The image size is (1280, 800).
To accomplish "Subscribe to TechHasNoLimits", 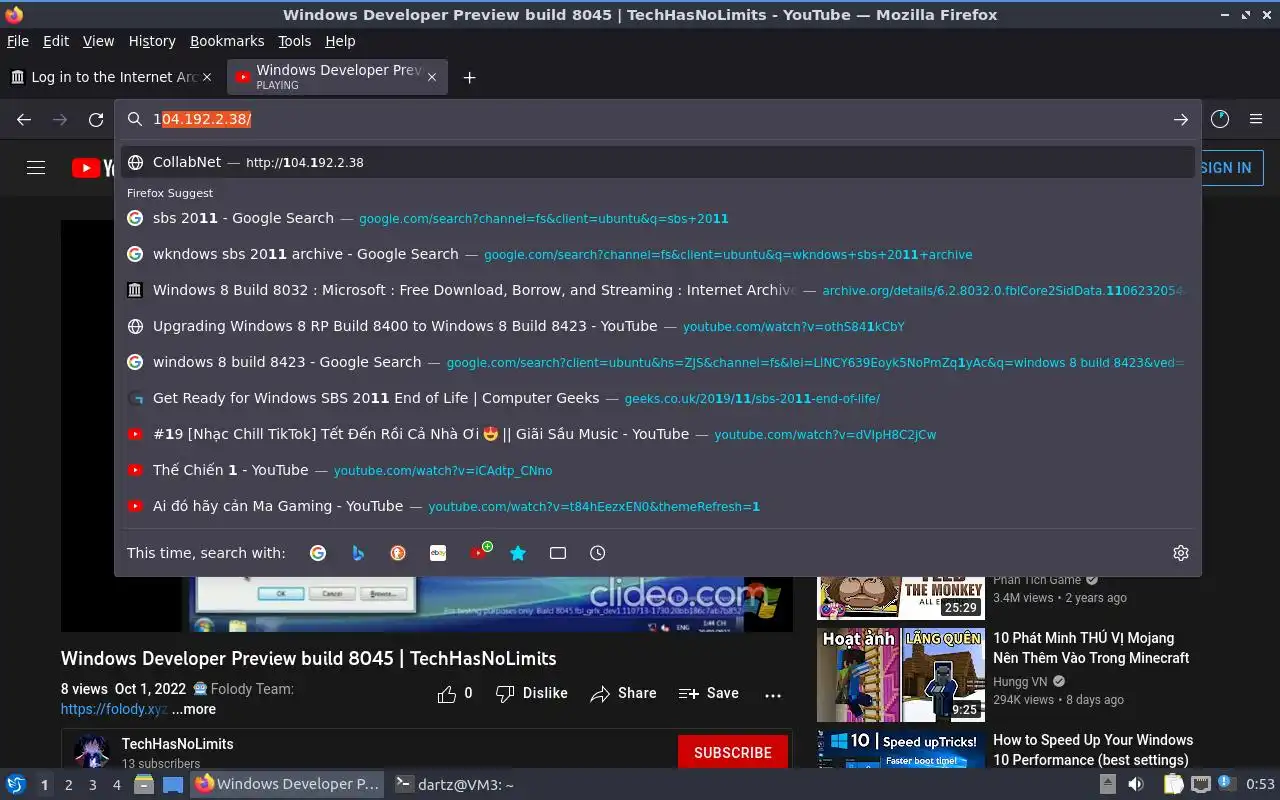I will click(733, 752).
